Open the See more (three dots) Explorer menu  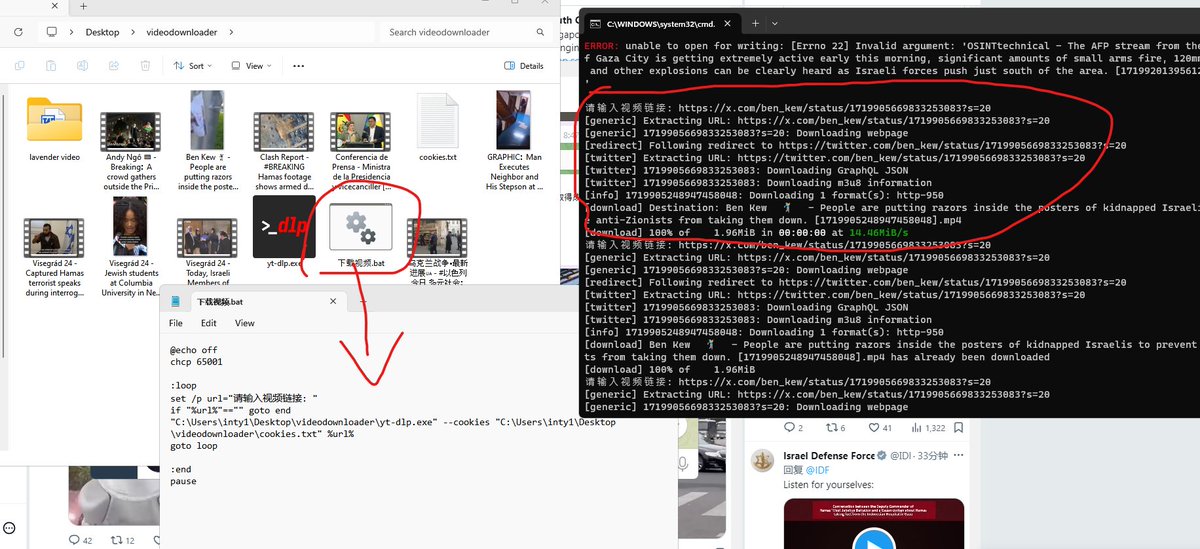(x=298, y=66)
